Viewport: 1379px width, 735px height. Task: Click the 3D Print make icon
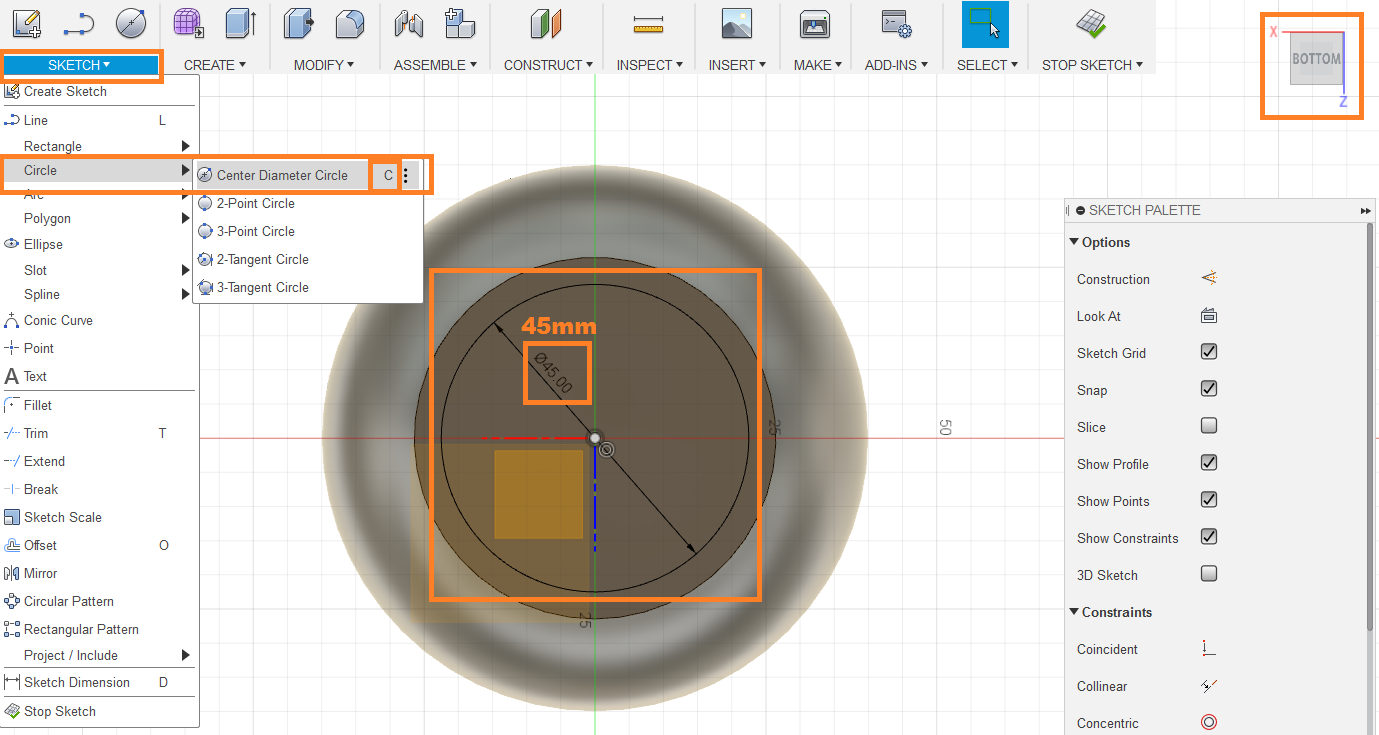816,23
